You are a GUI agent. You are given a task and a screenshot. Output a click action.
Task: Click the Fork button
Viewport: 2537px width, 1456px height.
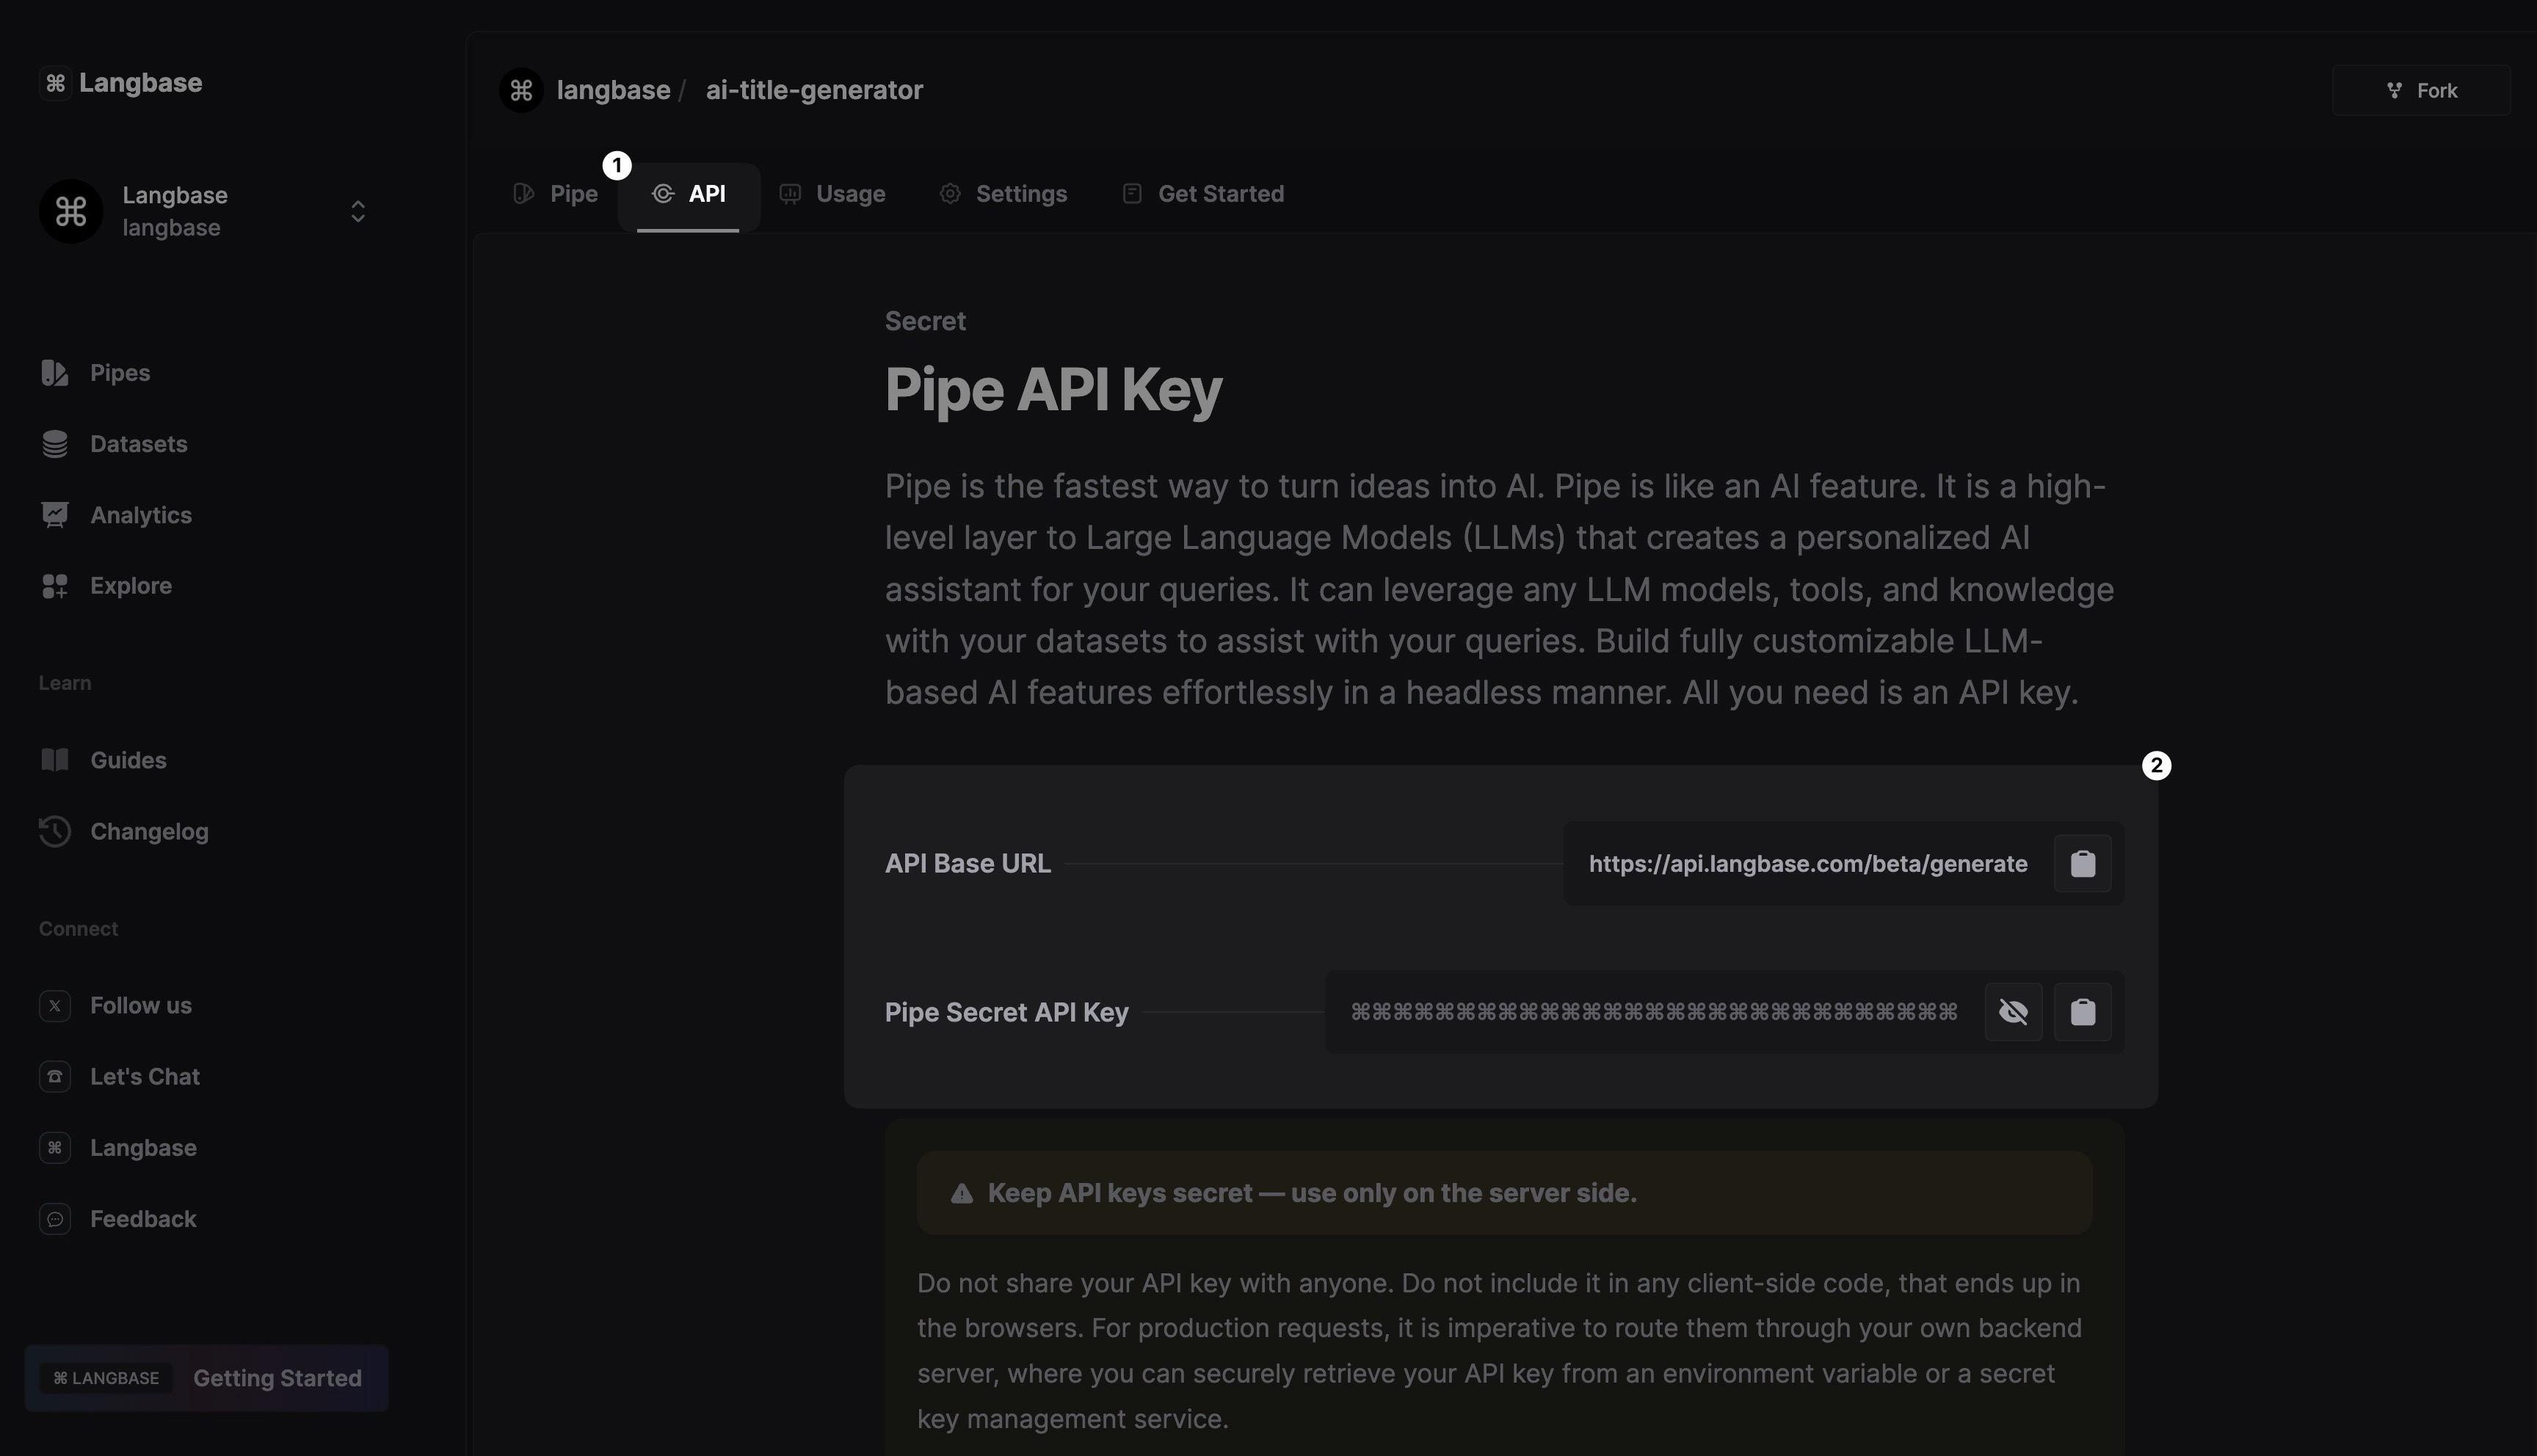[x=2421, y=90]
